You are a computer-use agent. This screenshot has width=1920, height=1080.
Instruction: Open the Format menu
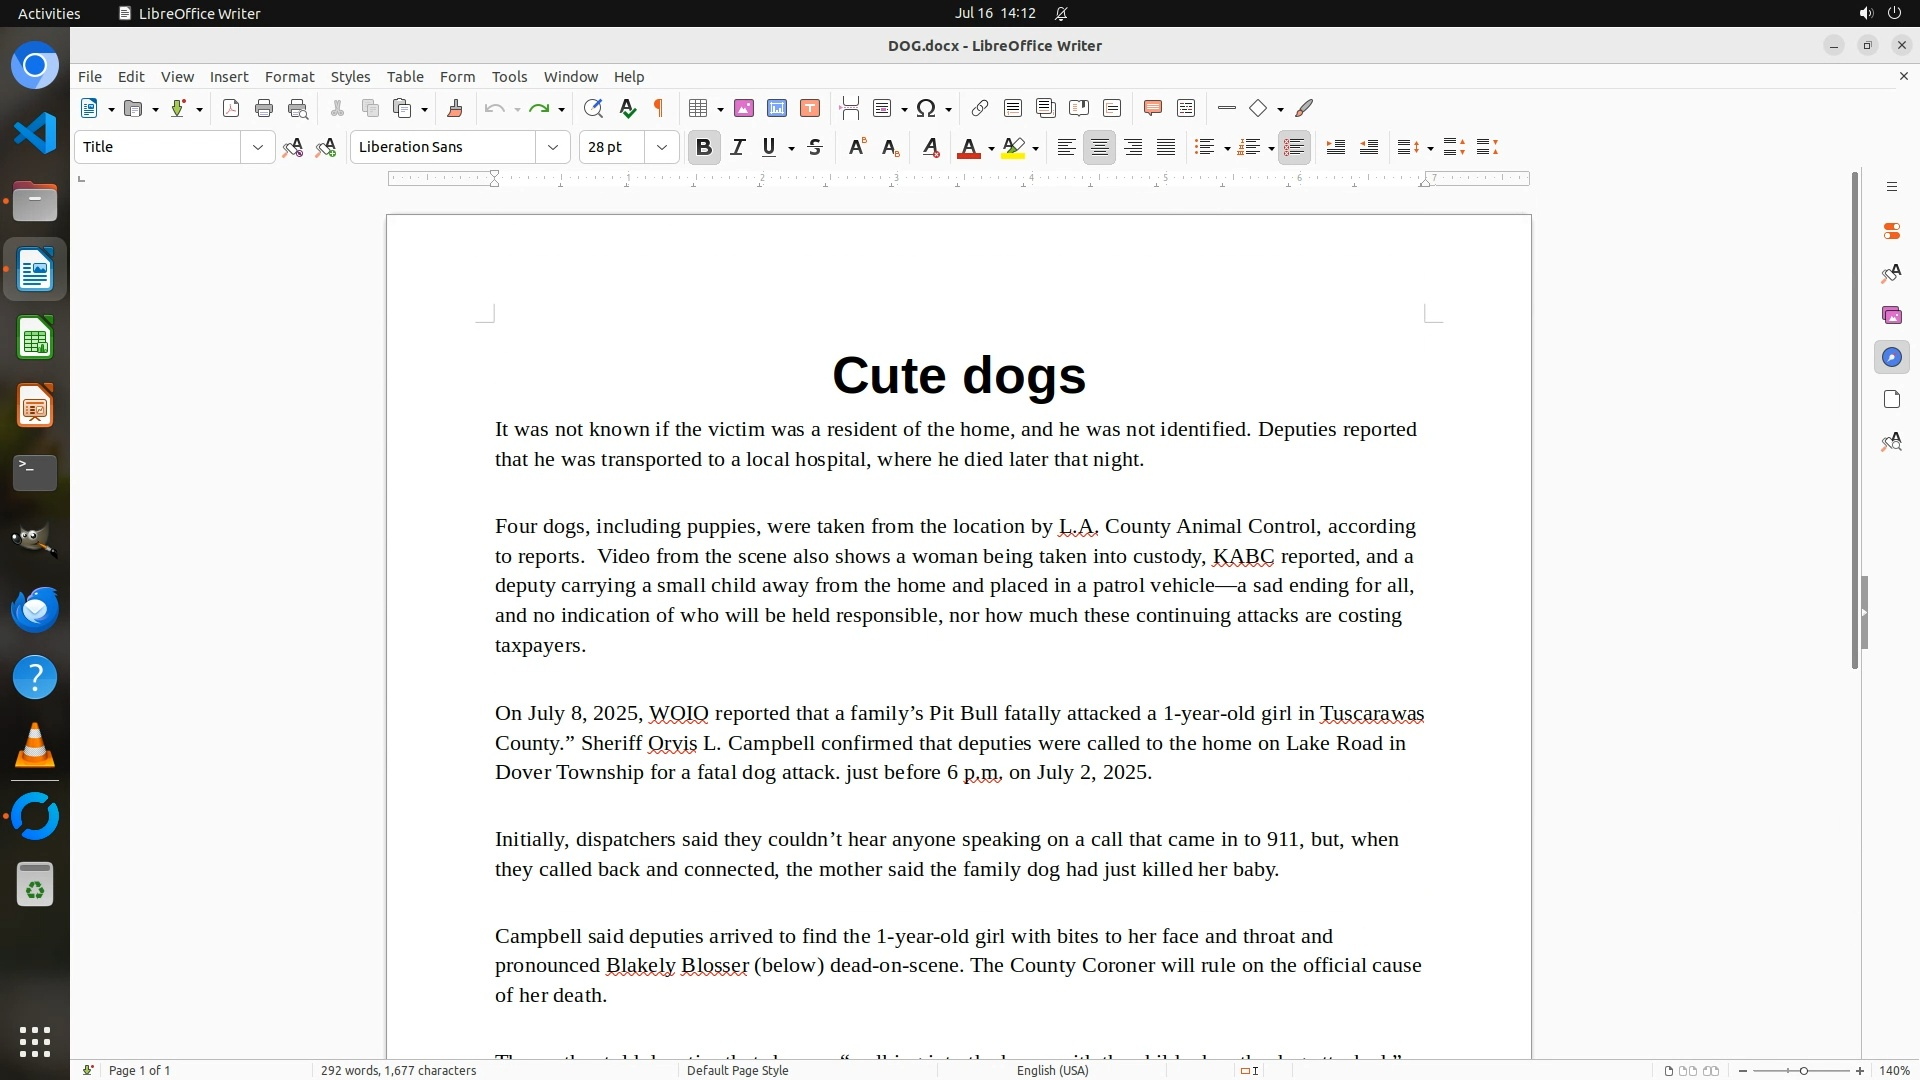tap(289, 76)
